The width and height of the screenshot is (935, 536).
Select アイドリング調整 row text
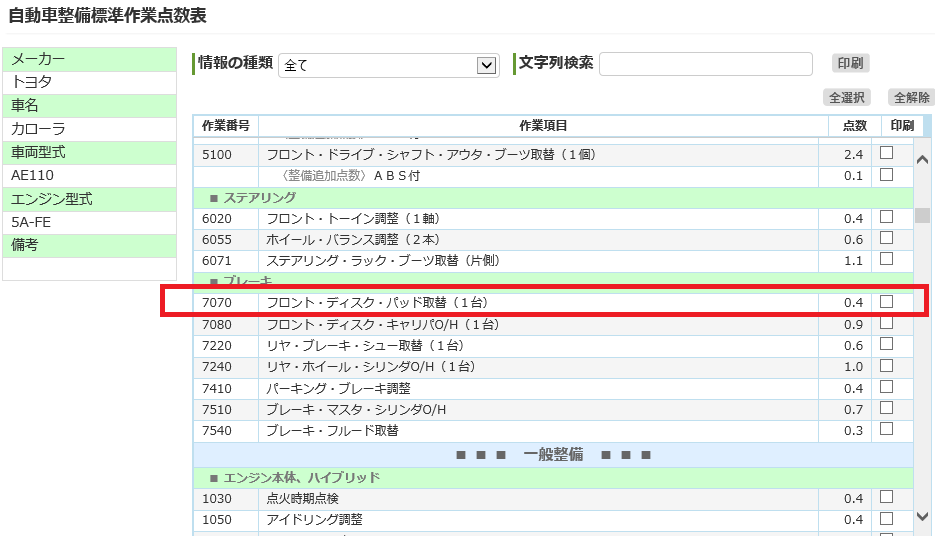[x=314, y=519]
